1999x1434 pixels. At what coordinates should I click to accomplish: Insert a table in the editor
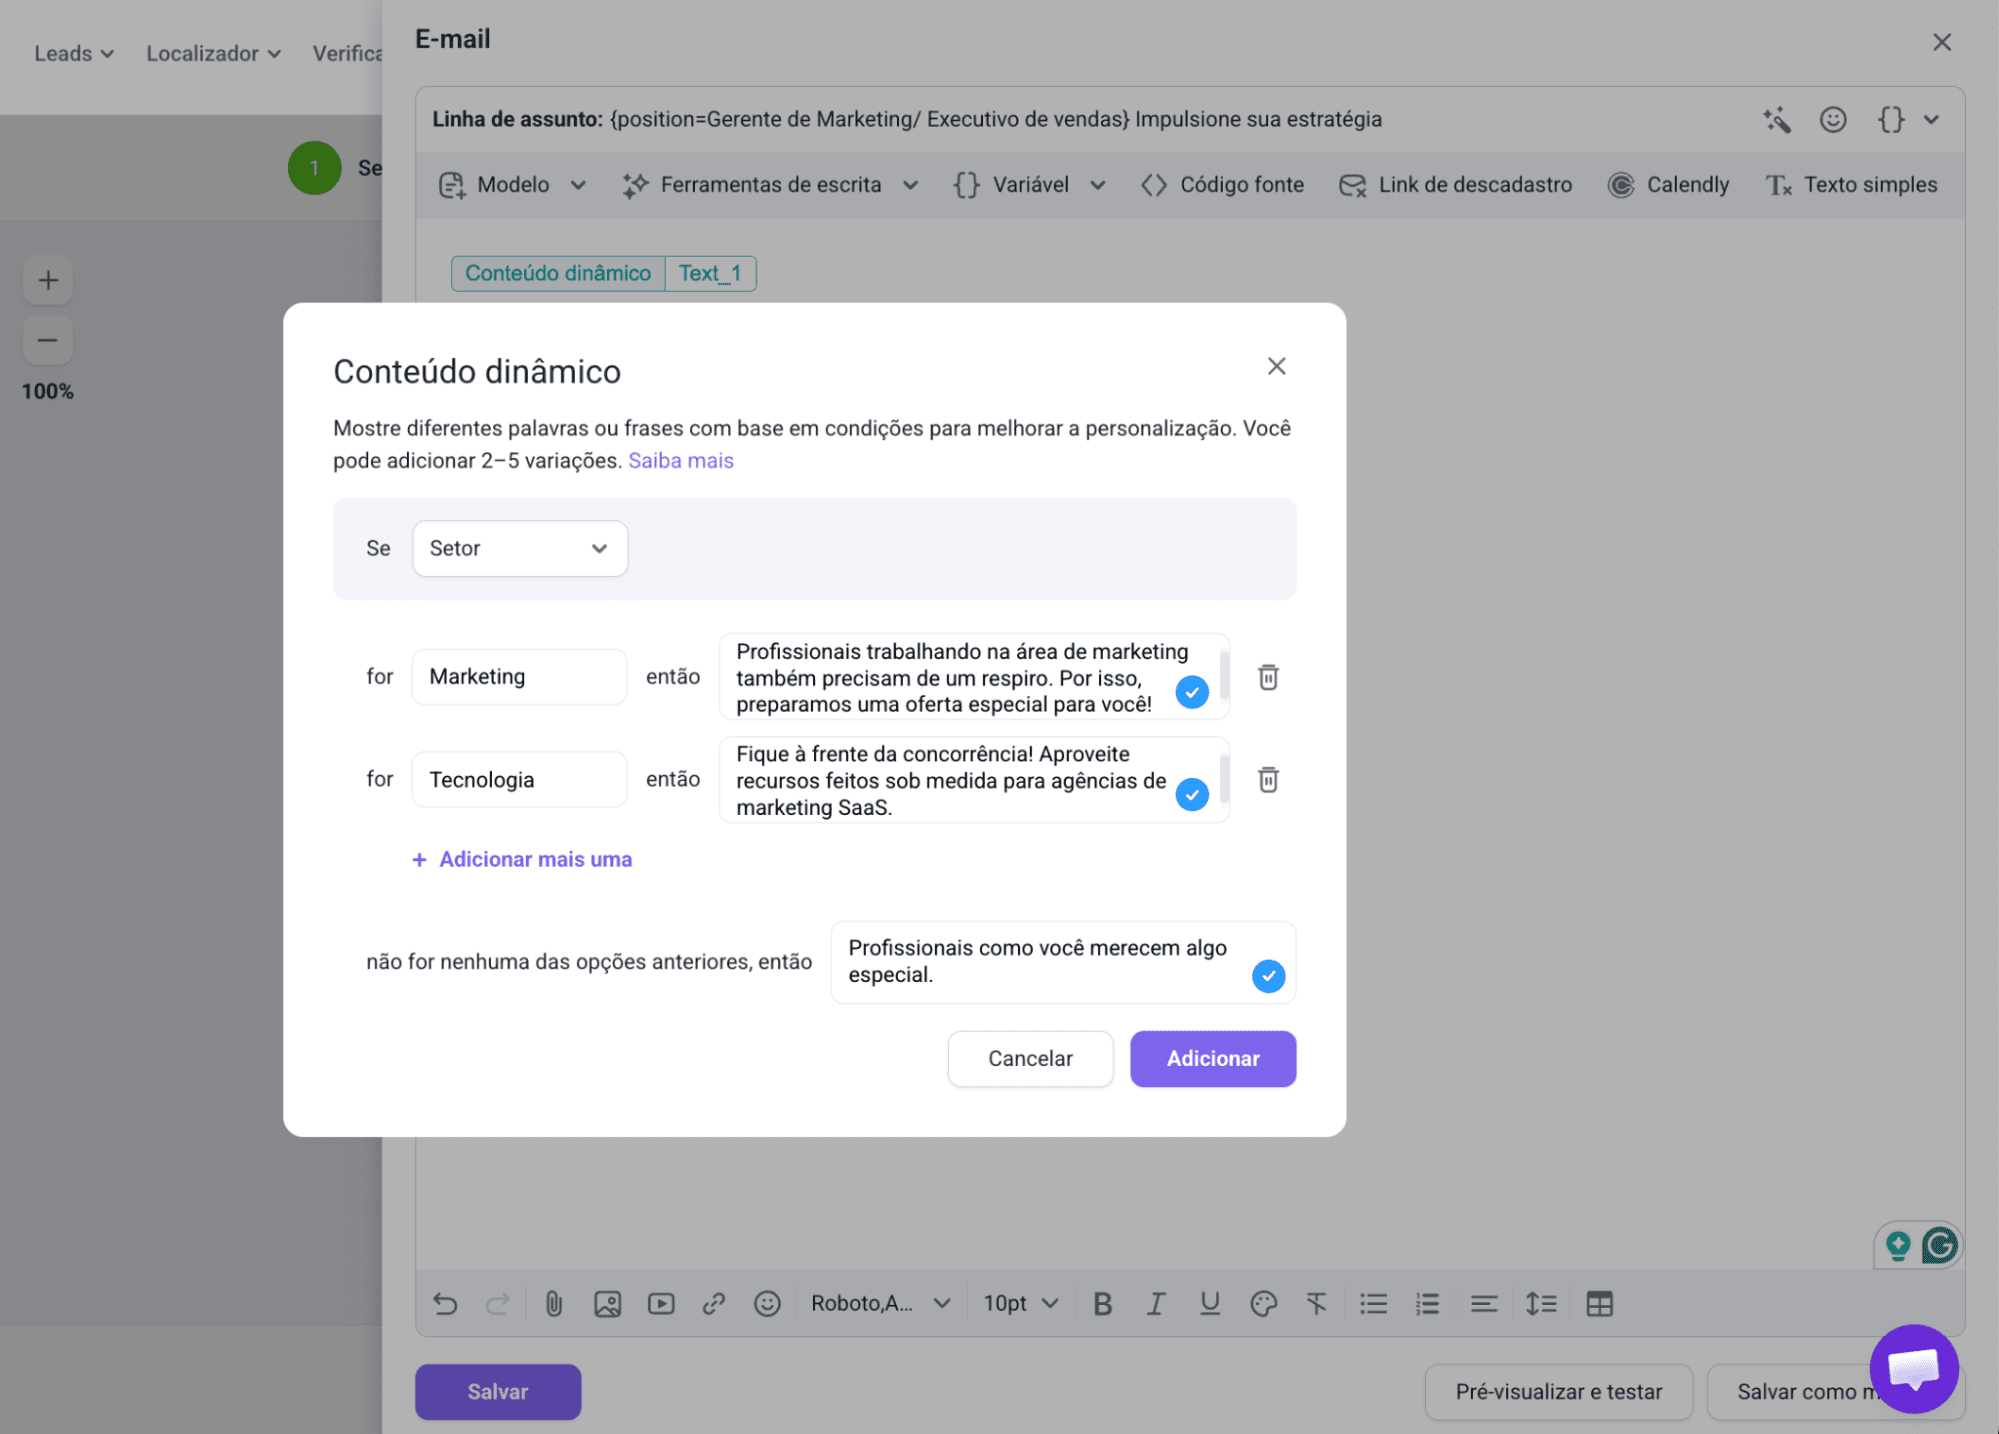click(1599, 1303)
